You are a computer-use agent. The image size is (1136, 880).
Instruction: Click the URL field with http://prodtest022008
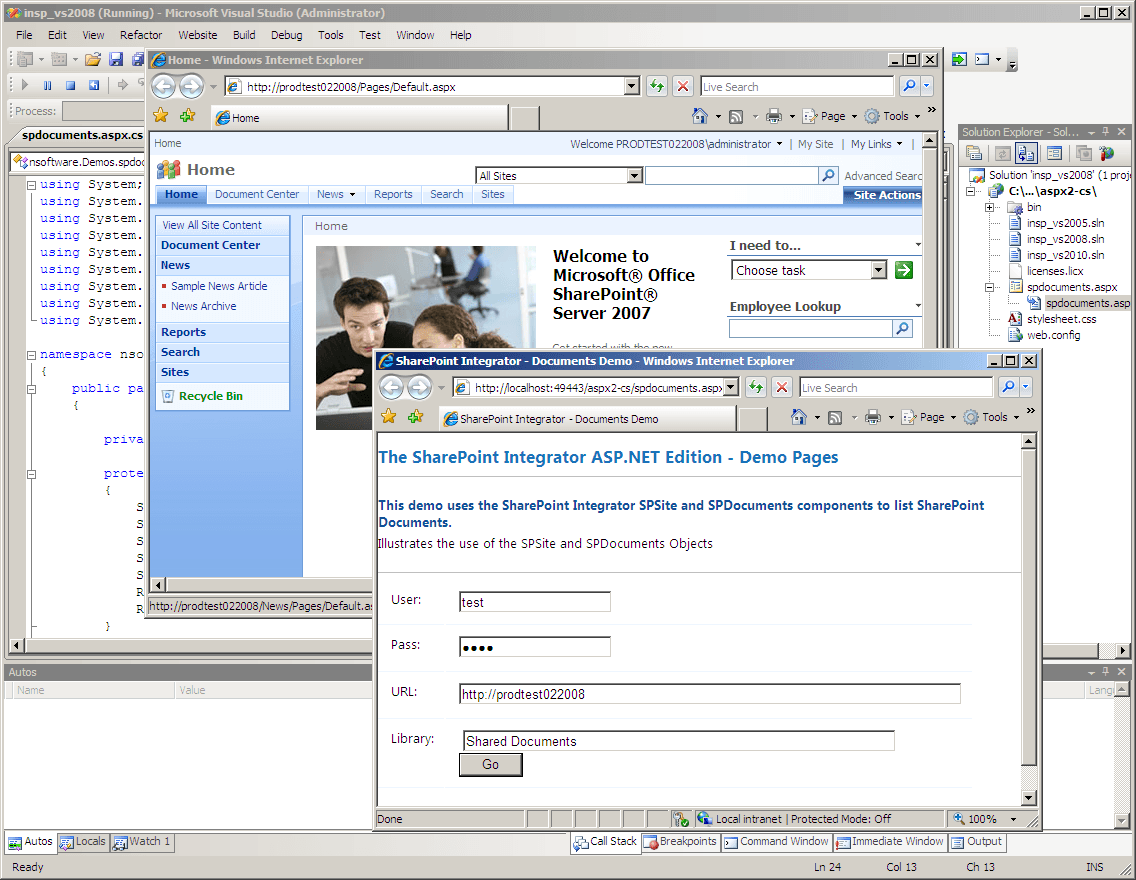click(x=710, y=694)
